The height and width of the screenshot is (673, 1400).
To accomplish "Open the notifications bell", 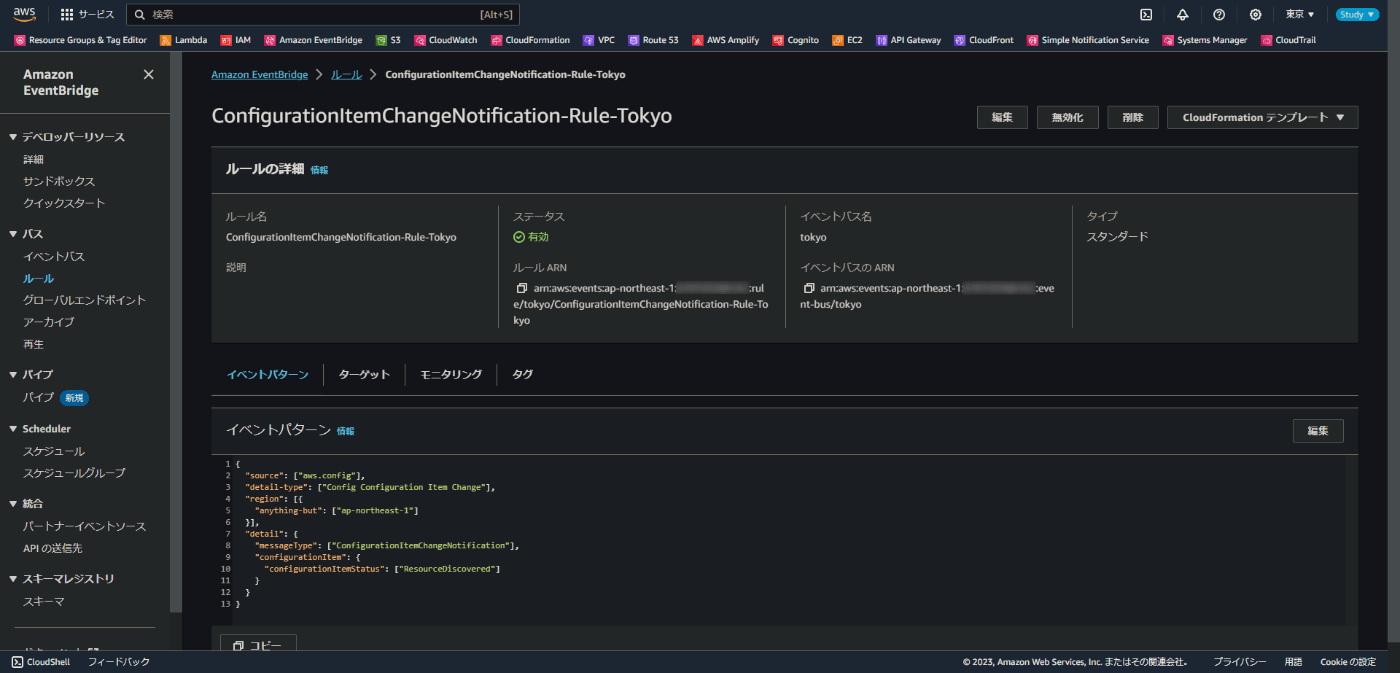I will click(x=1183, y=14).
